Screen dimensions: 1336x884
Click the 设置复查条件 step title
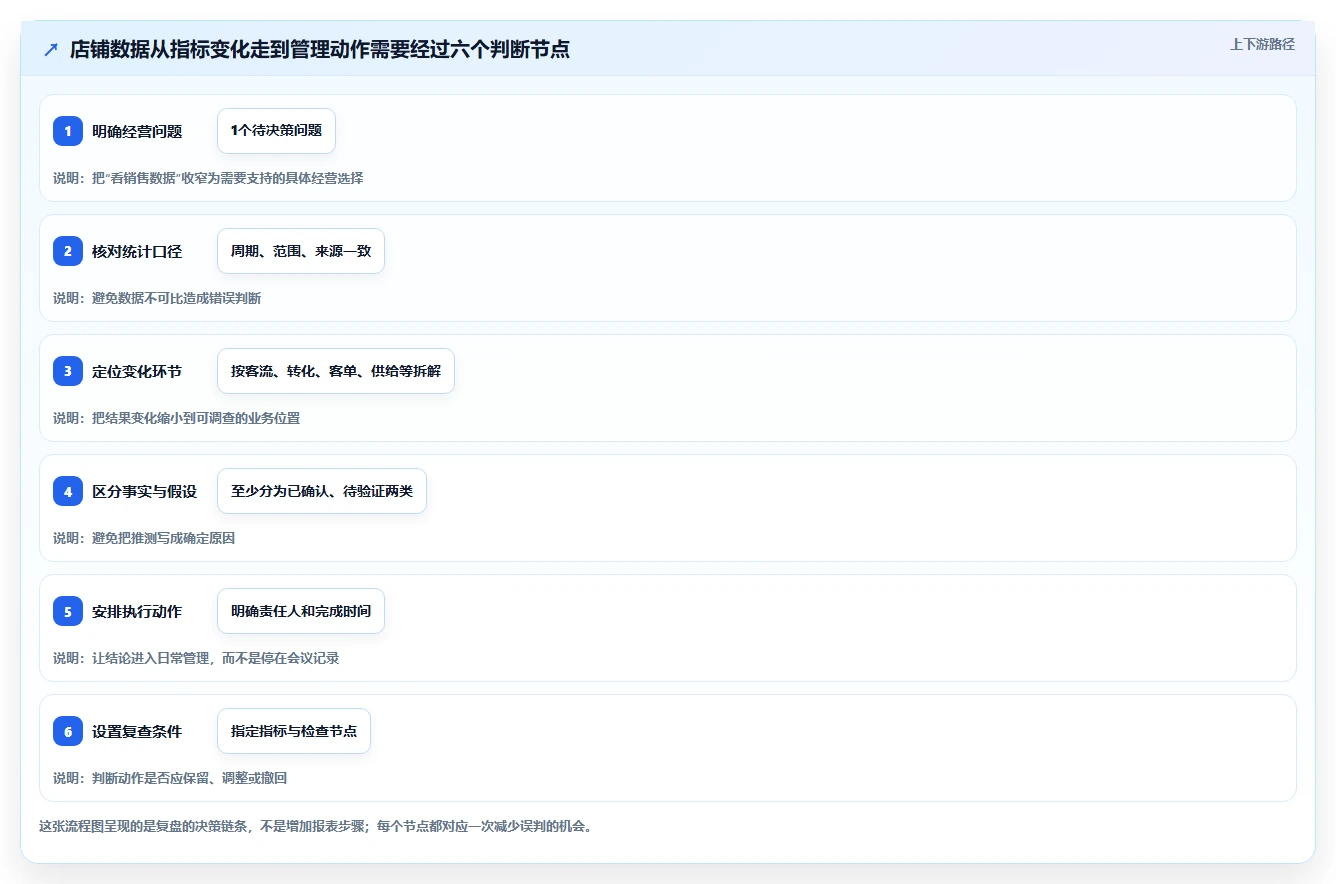(137, 731)
